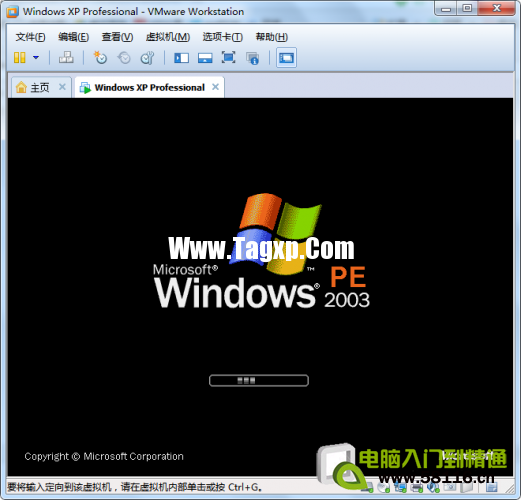Show the console view
The image size is (521, 500).
coord(286,58)
